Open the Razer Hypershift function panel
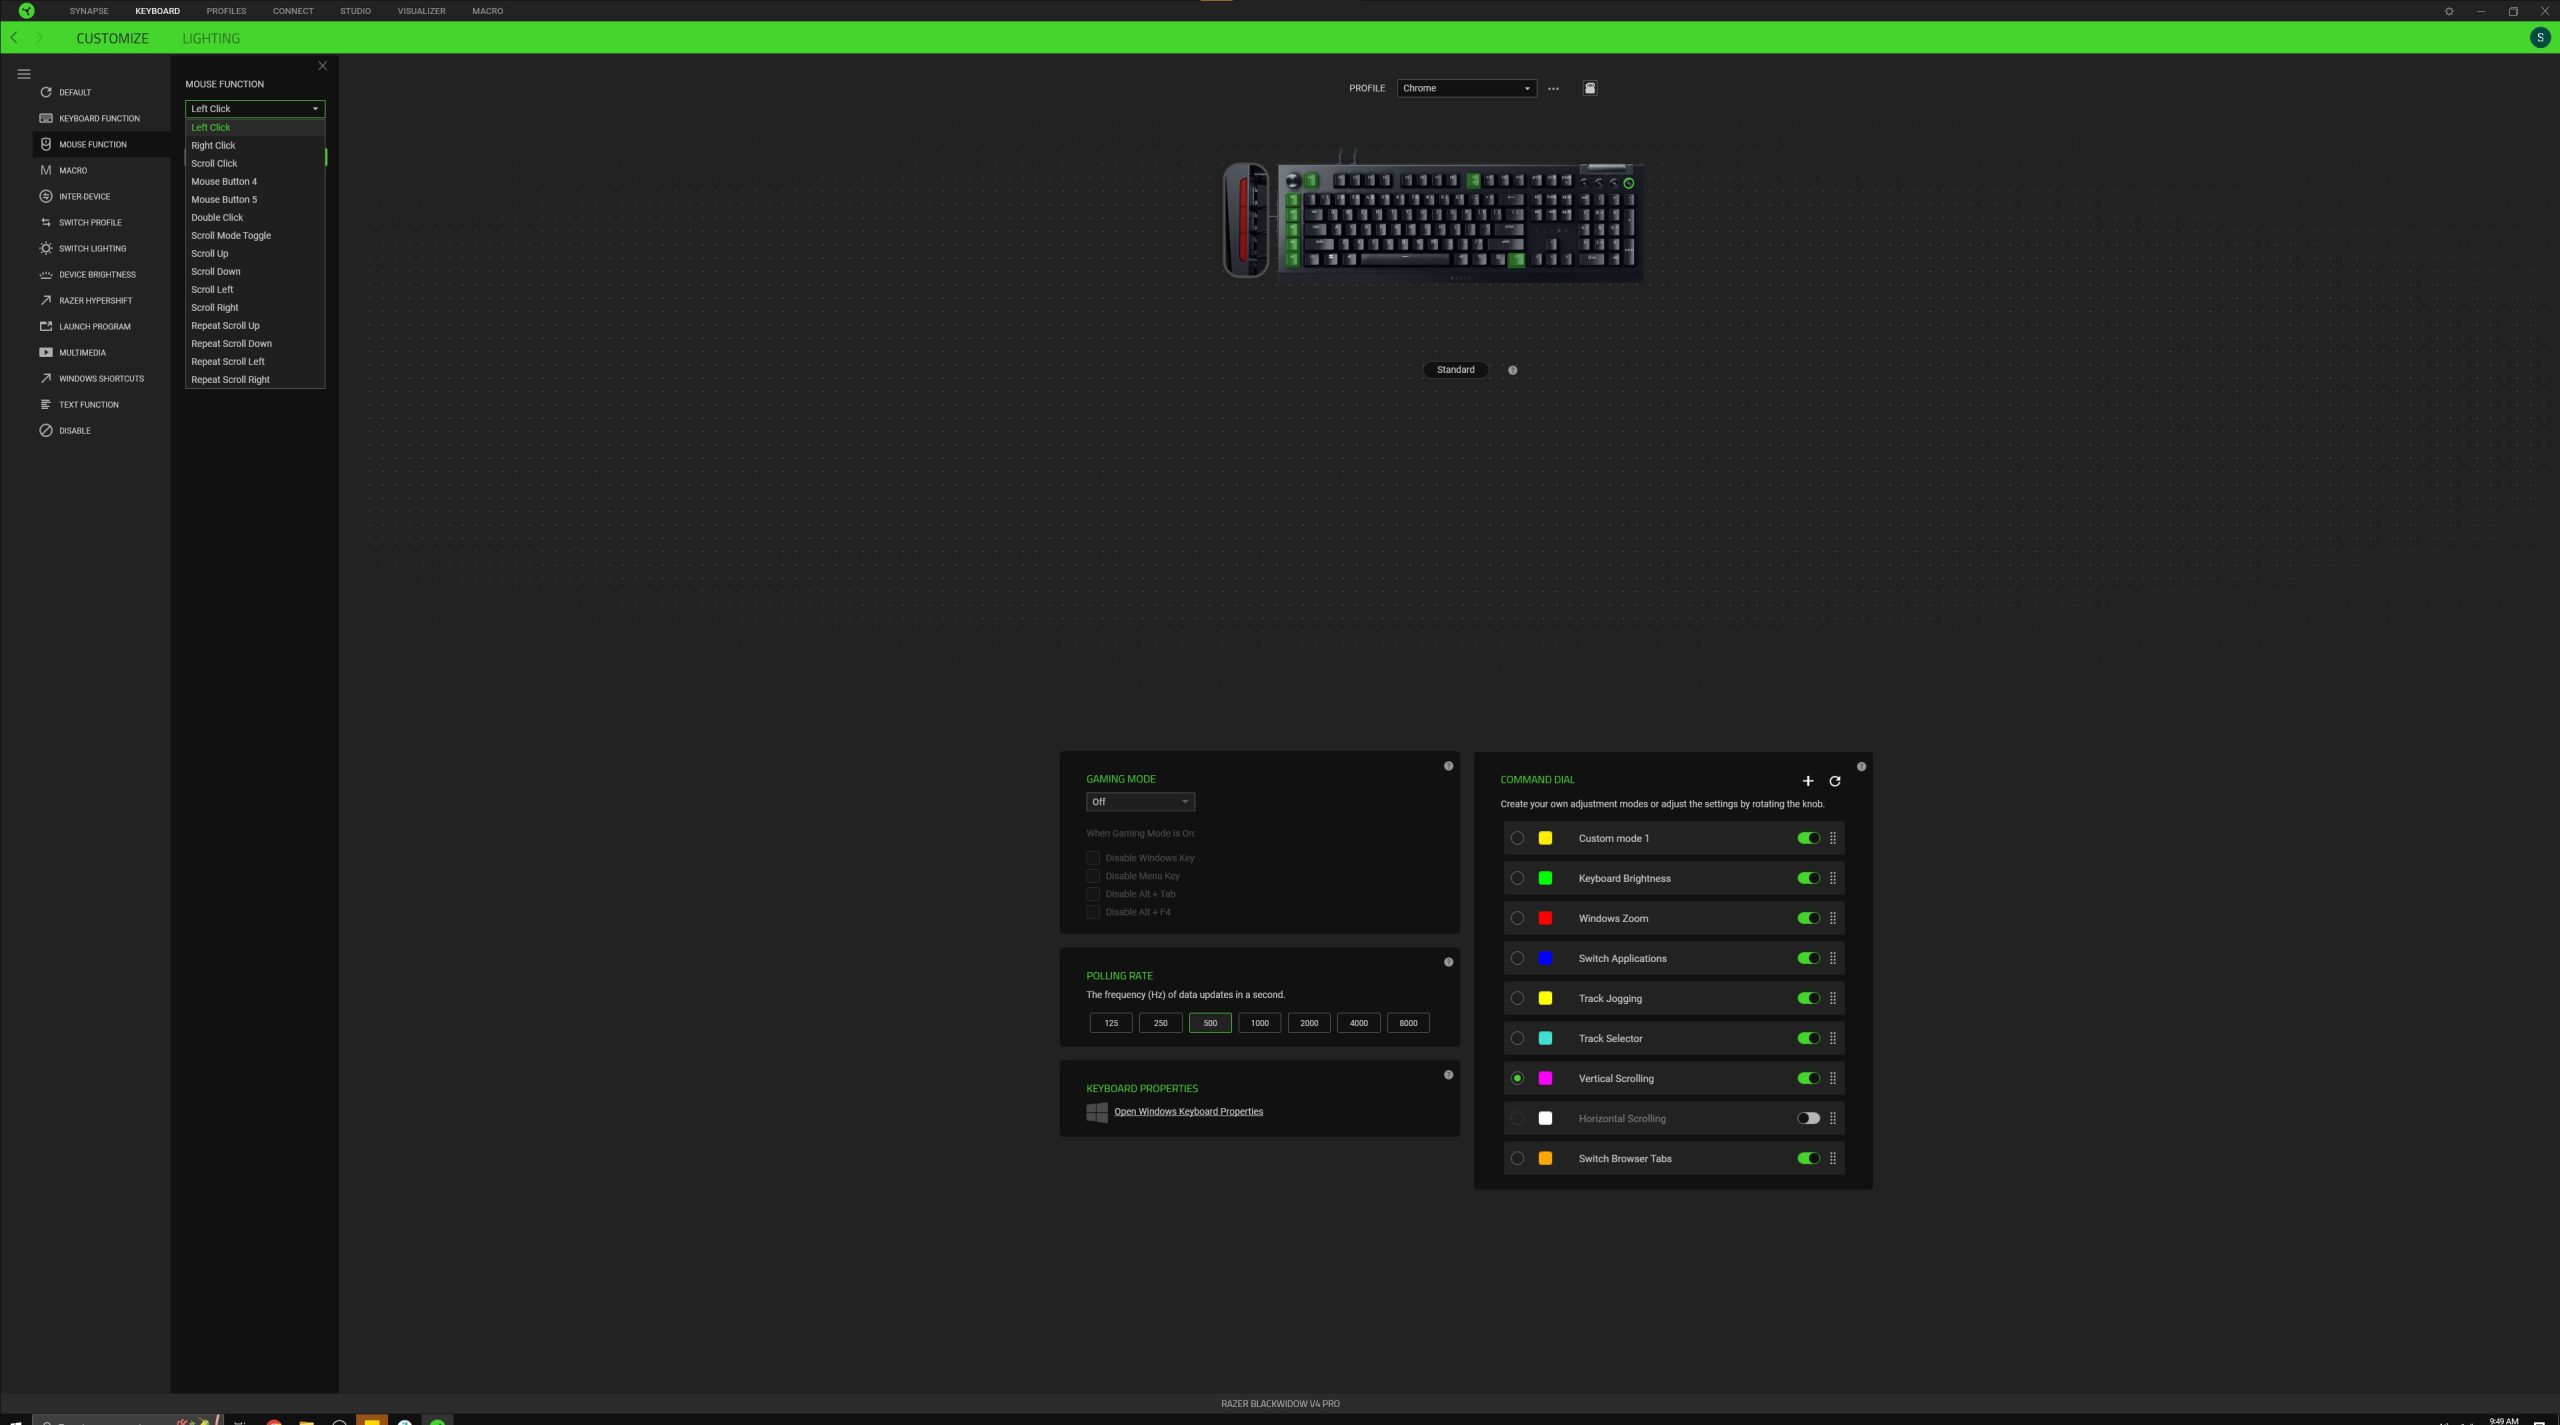The image size is (2560, 1425). click(95, 300)
